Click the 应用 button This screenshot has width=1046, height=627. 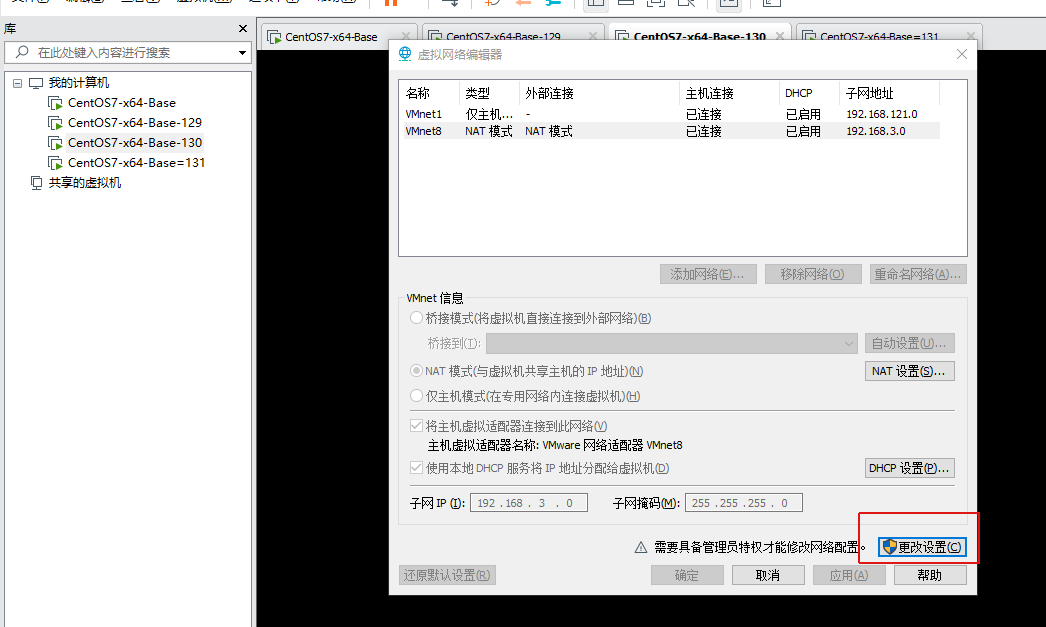[x=849, y=575]
